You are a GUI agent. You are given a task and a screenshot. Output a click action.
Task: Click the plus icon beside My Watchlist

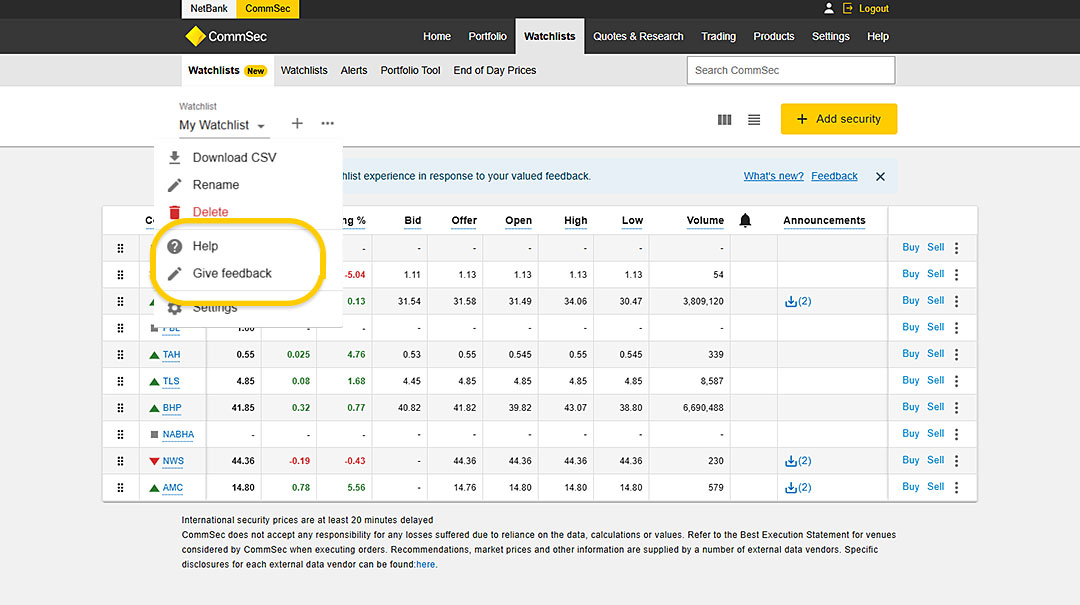pyautogui.click(x=297, y=123)
